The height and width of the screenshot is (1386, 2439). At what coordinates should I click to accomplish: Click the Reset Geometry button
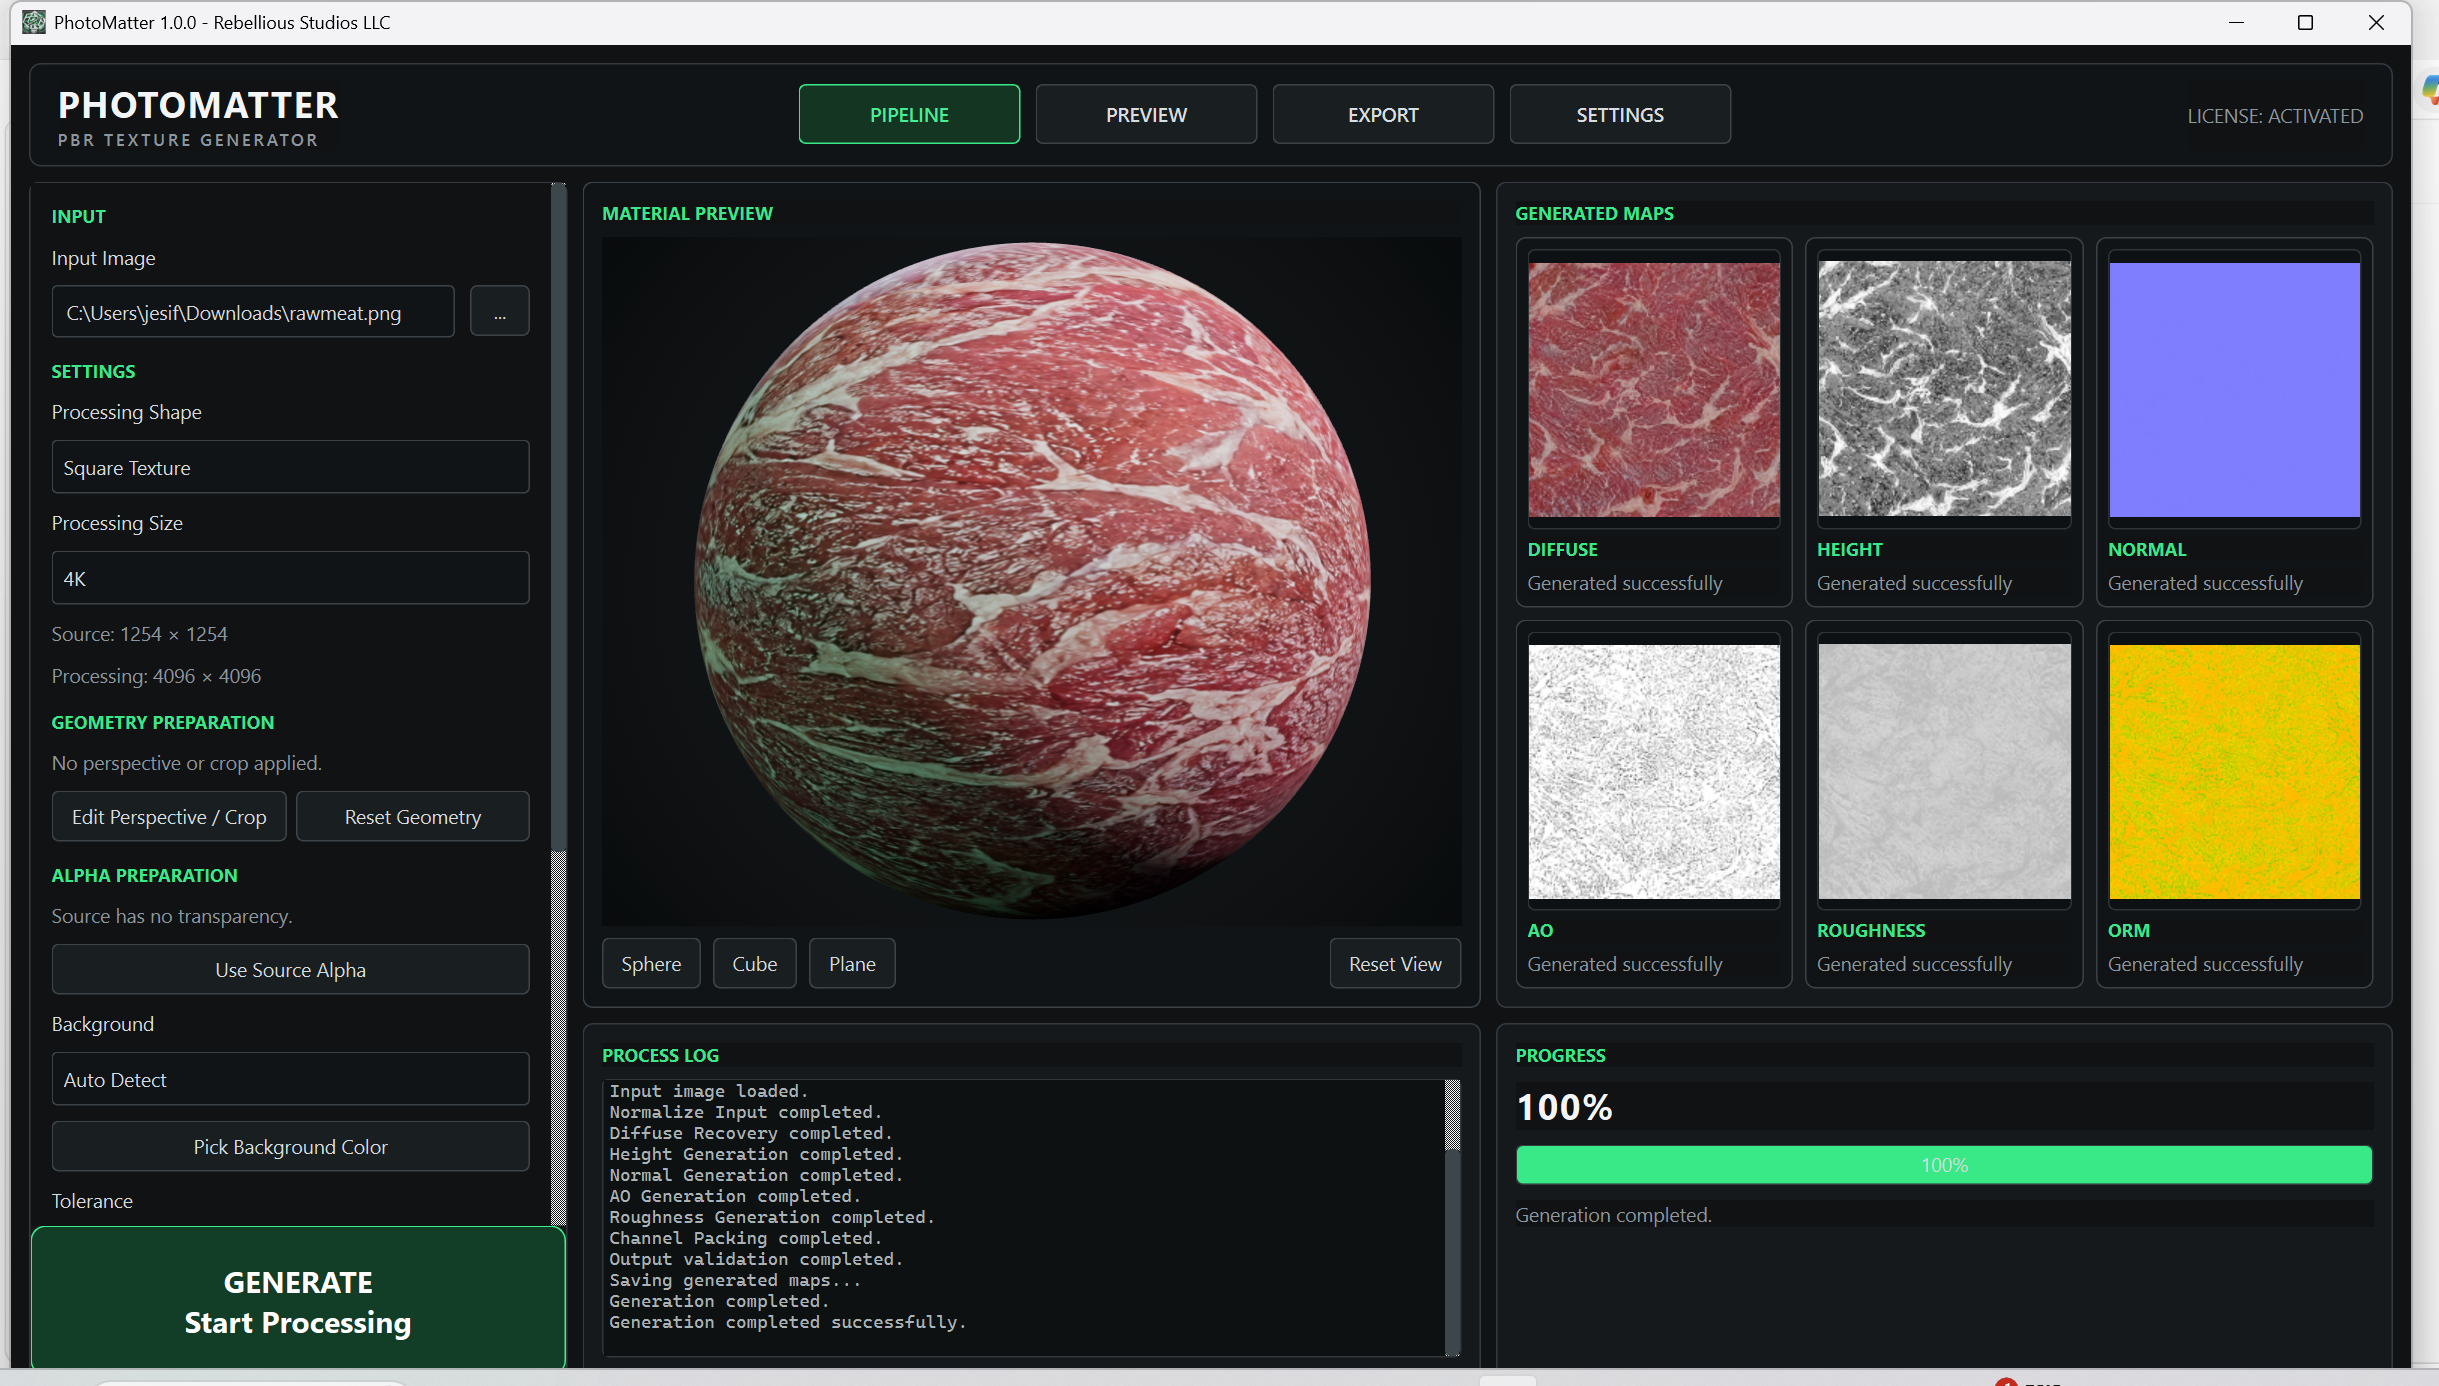coord(413,816)
